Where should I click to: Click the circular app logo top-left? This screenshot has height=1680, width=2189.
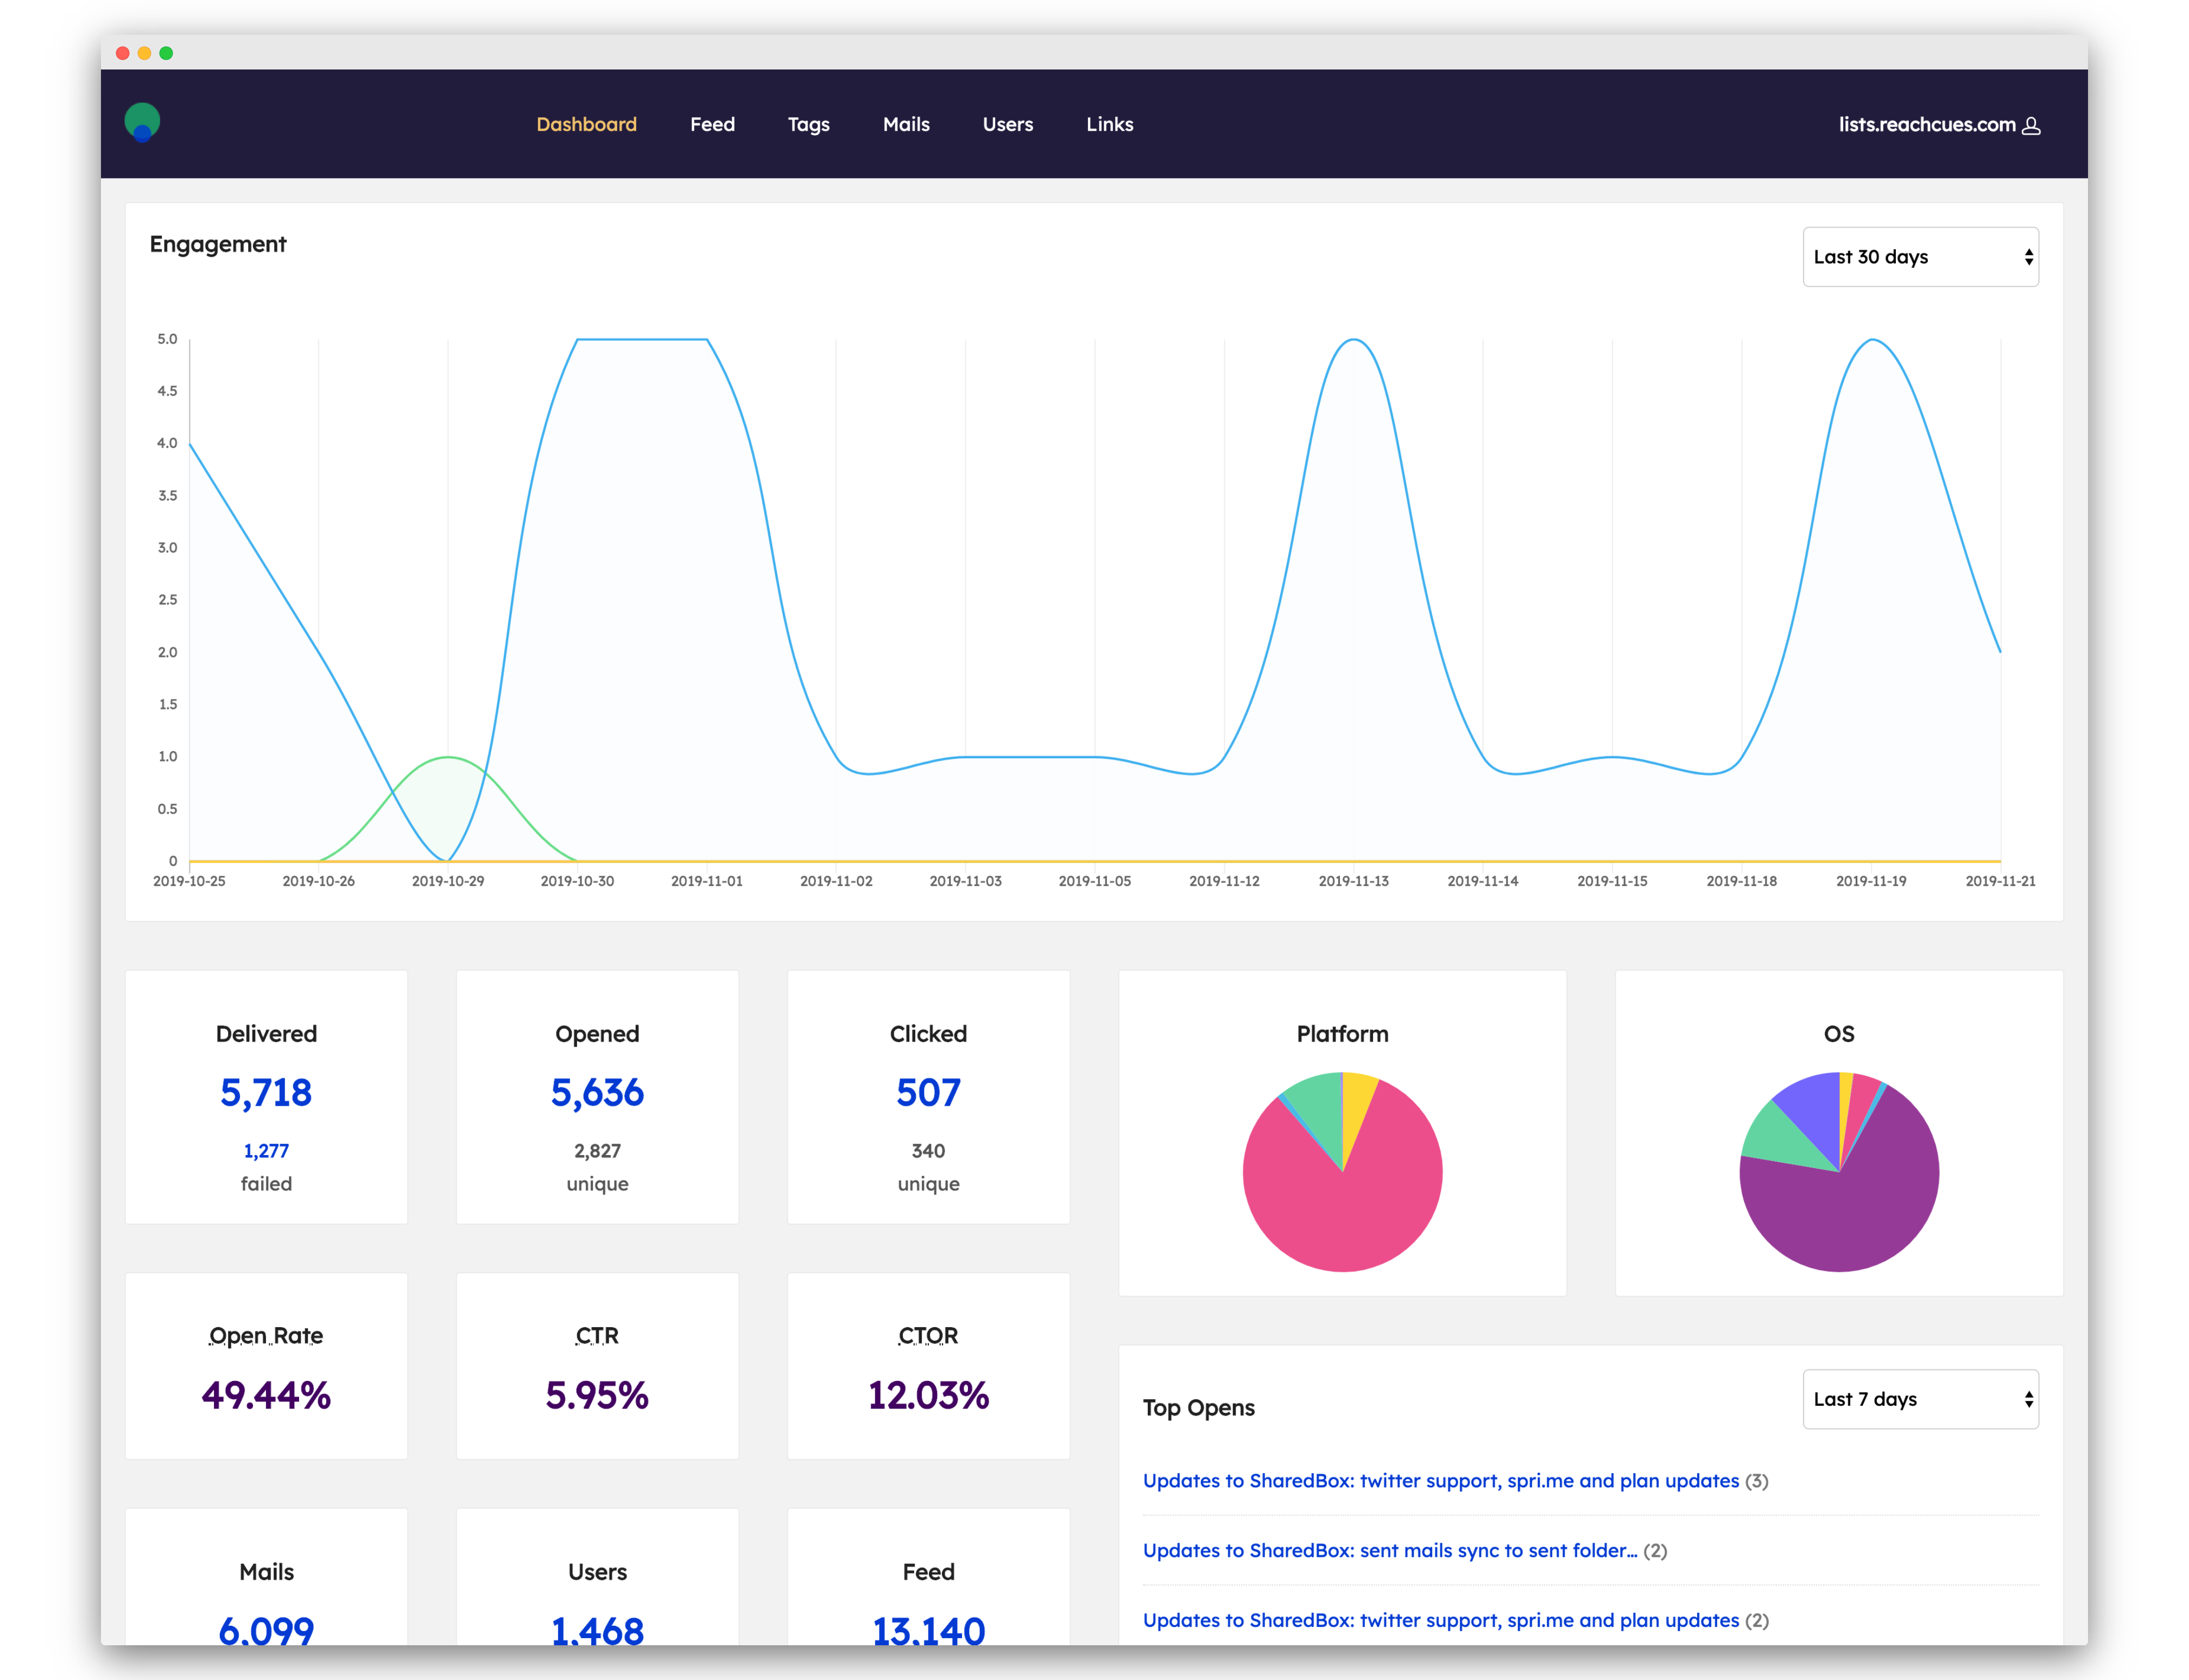tap(143, 122)
